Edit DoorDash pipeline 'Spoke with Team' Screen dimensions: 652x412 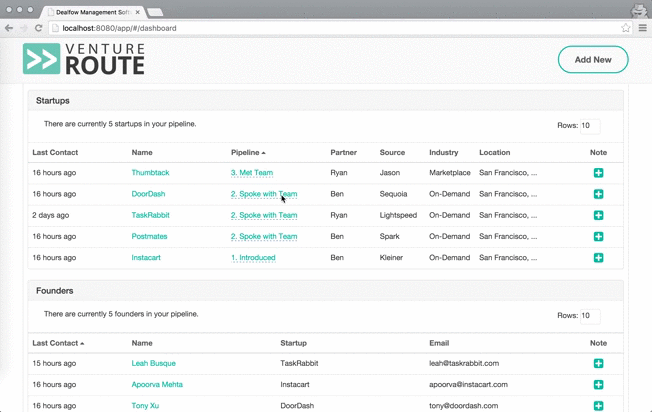[264, 194]
